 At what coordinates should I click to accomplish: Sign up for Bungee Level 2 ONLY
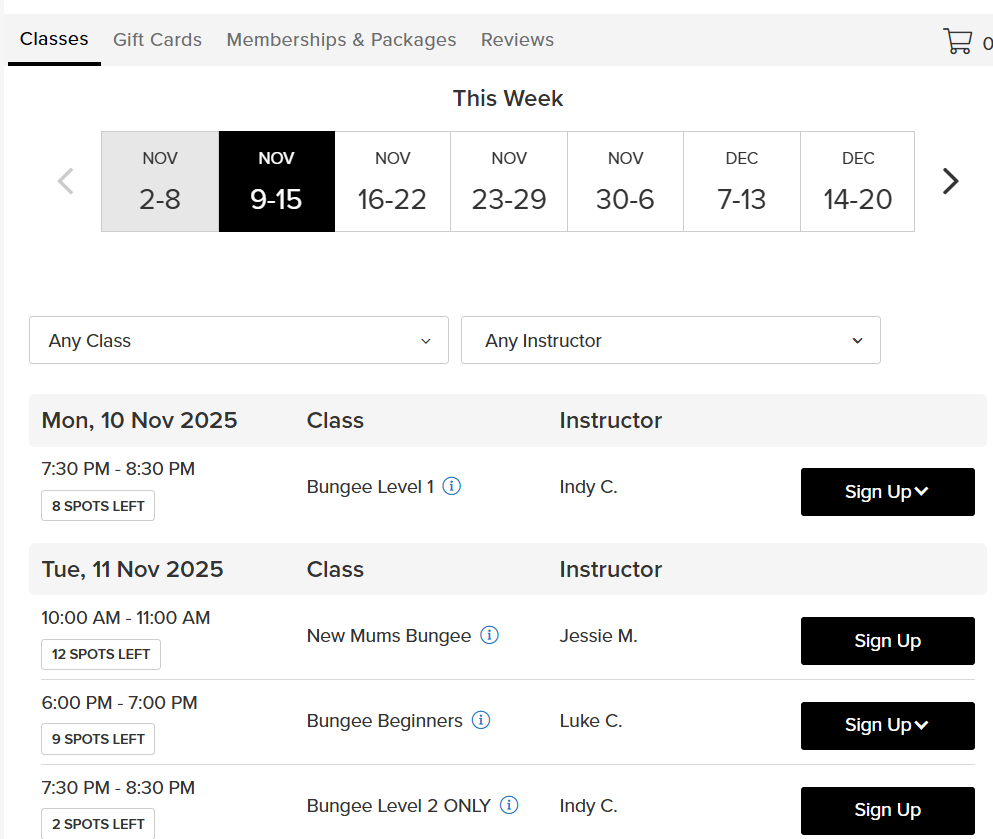click(x=887, y=811)
